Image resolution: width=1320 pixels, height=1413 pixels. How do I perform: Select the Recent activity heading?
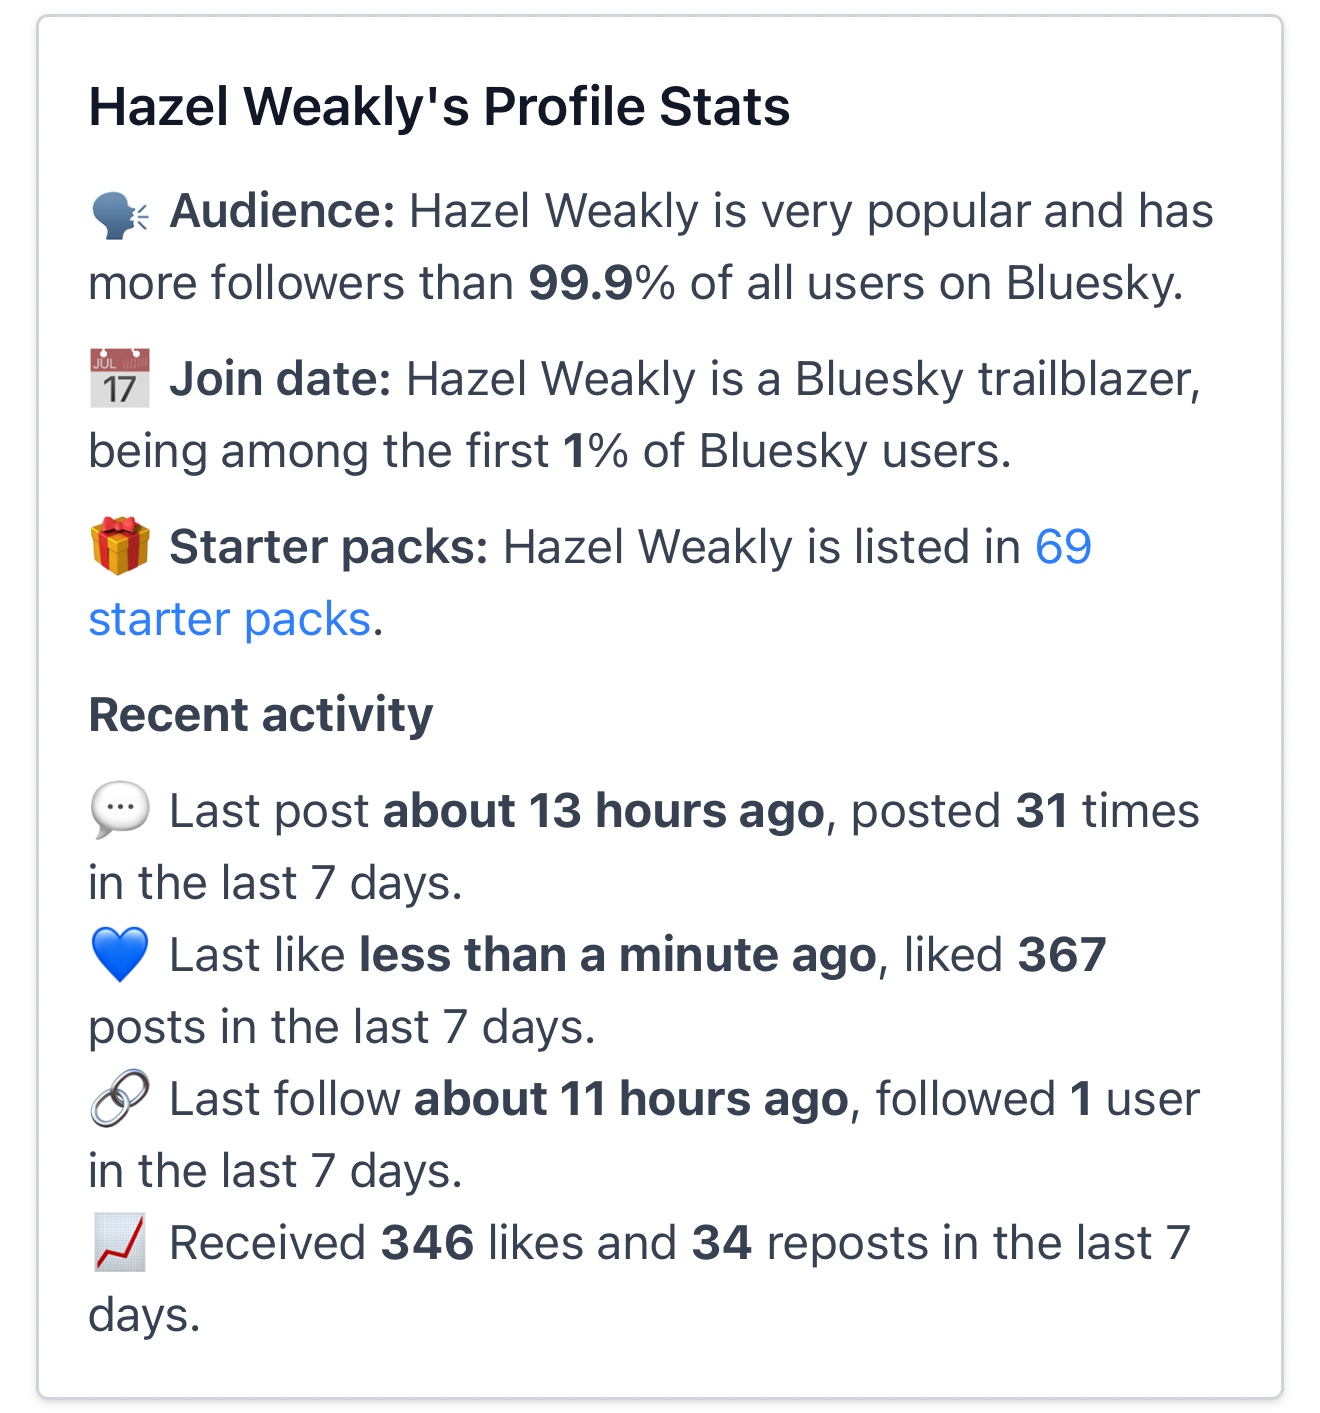[x=261, y=715]
